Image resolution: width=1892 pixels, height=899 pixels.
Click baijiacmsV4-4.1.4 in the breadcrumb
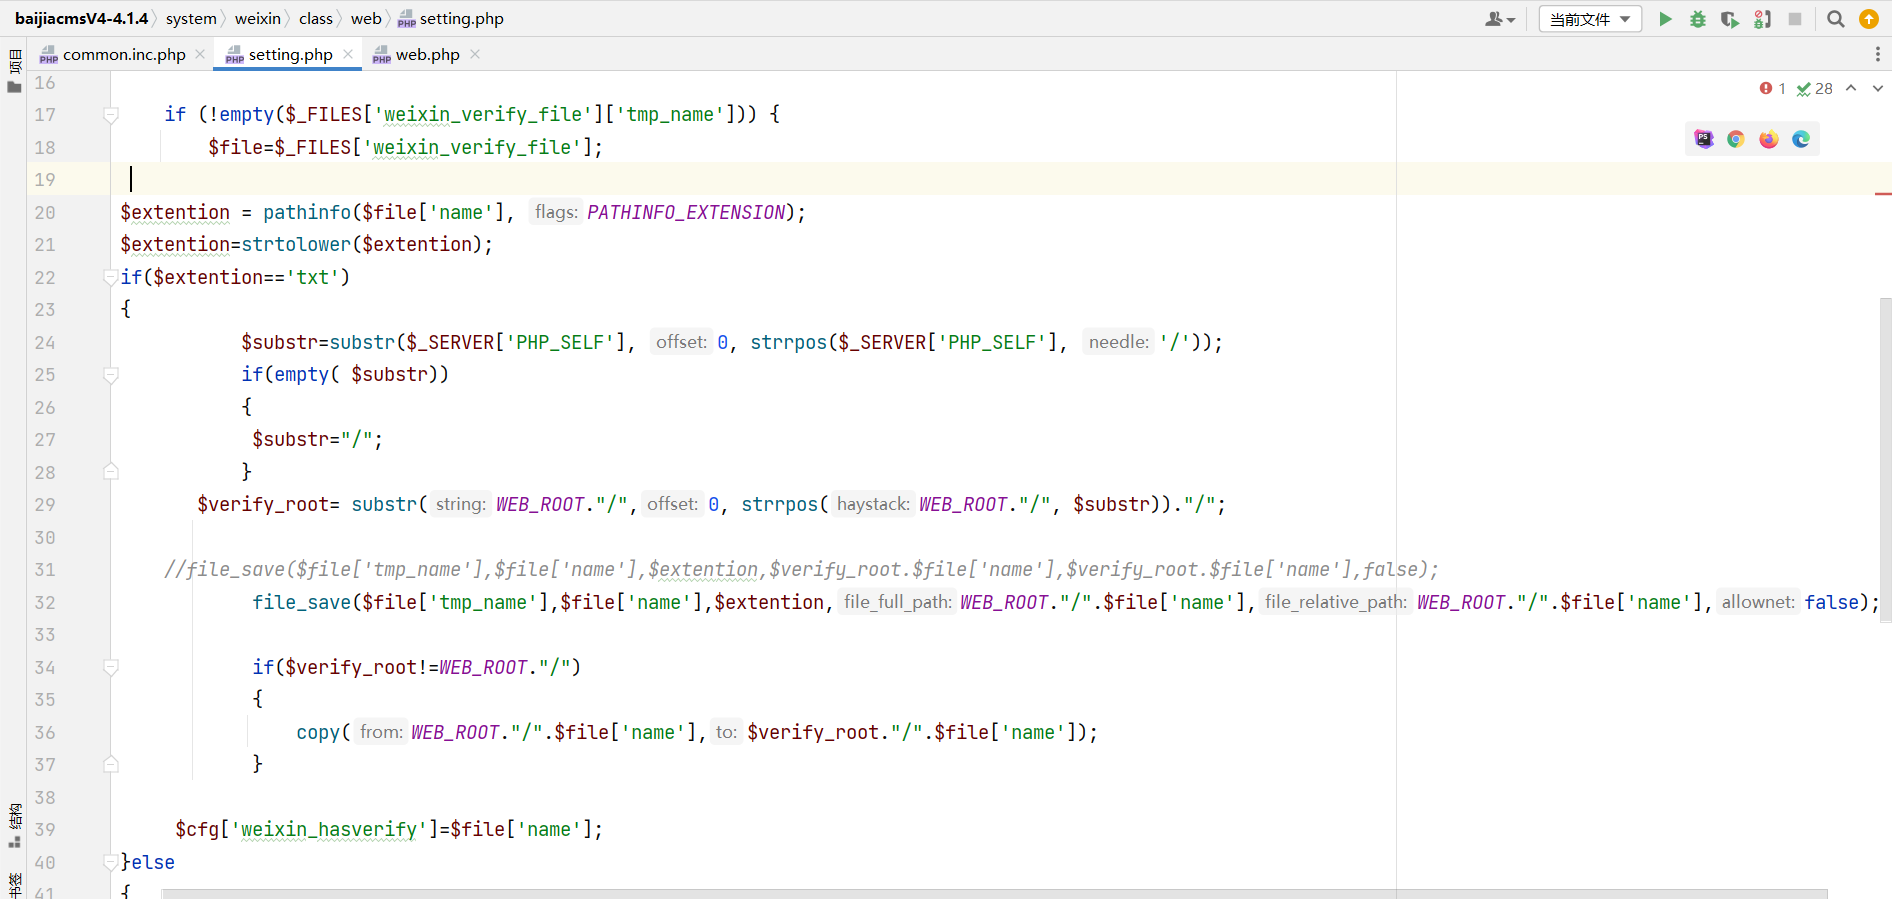(81, 18)
